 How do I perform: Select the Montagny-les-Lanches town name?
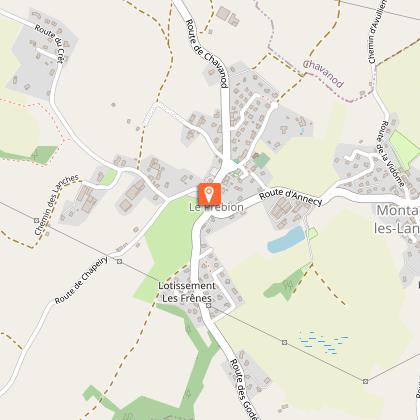(x=397, y=220)
